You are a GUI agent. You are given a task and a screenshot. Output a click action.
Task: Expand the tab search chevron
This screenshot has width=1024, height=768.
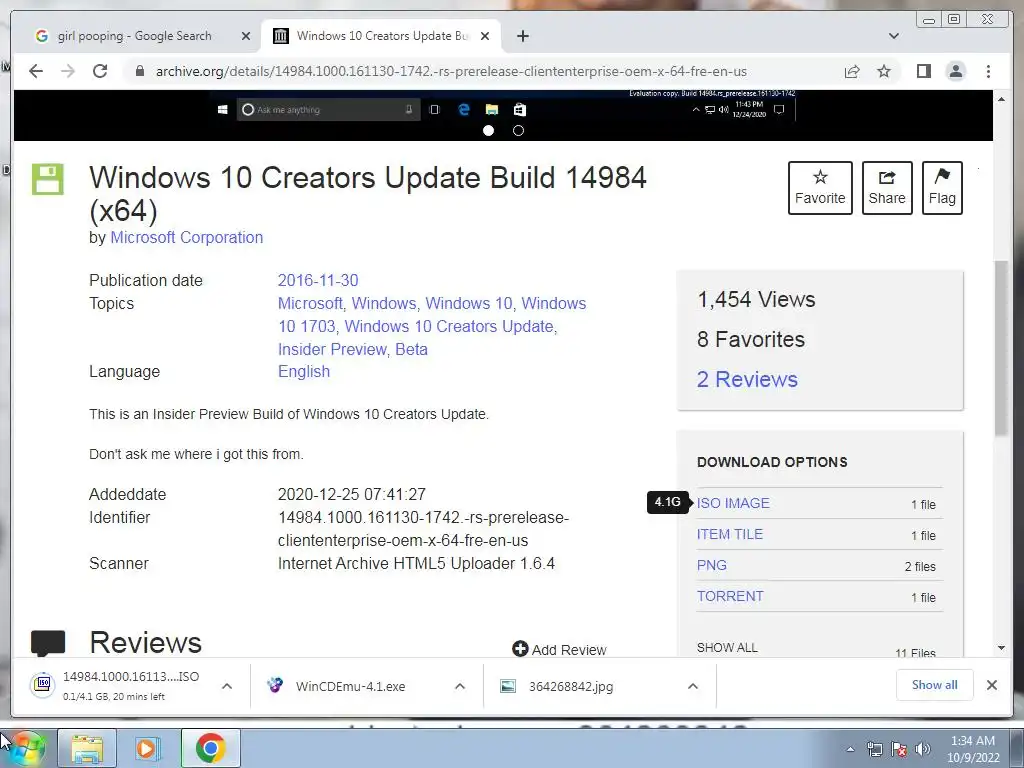[894, 36]
